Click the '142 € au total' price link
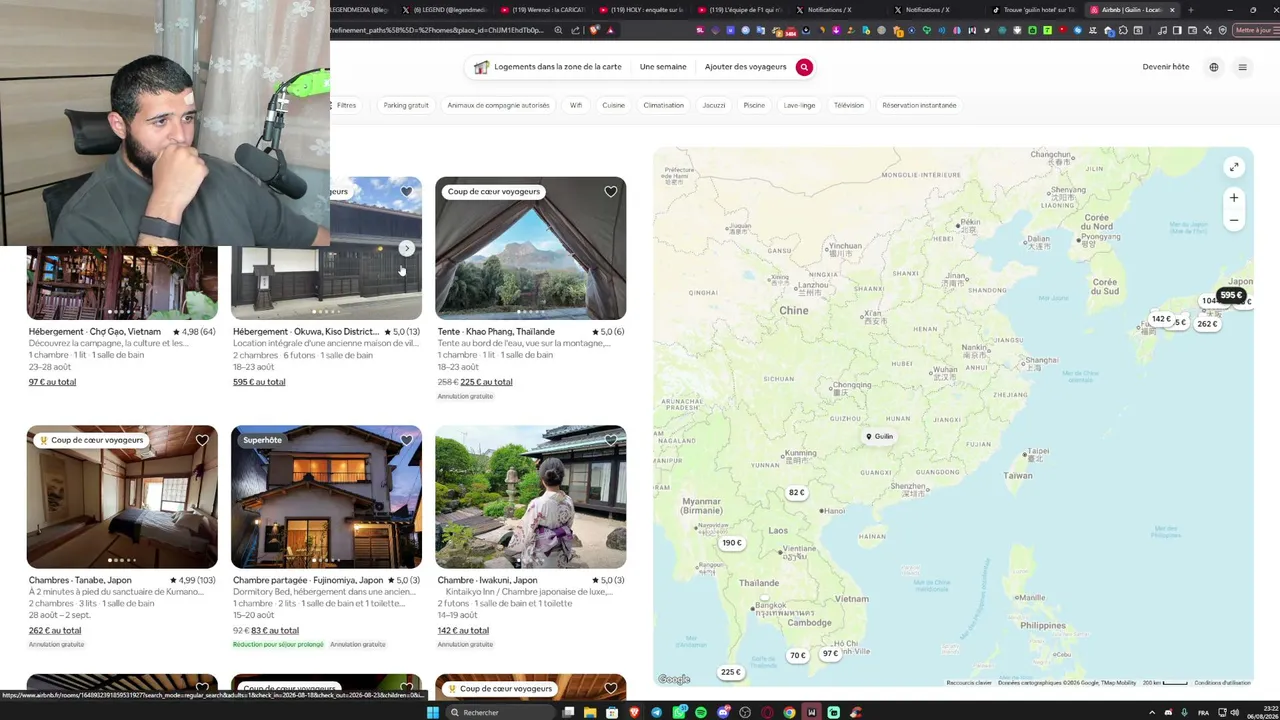The width and height of the screenshot is (1280, 720). click(x=463, y=631)
